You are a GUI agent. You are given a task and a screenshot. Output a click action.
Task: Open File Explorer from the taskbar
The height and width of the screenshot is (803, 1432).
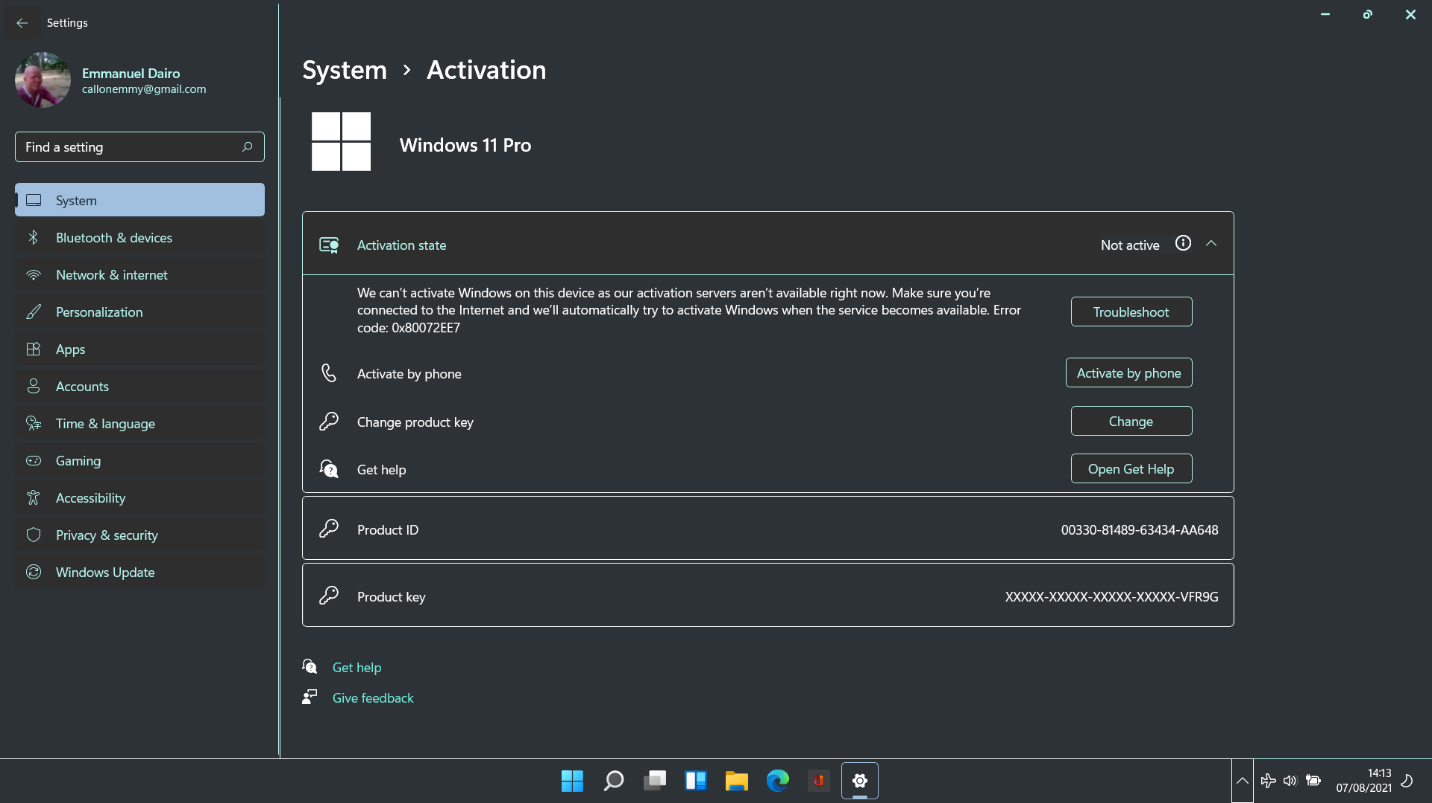pyautogui.click(x=736, y=781)
